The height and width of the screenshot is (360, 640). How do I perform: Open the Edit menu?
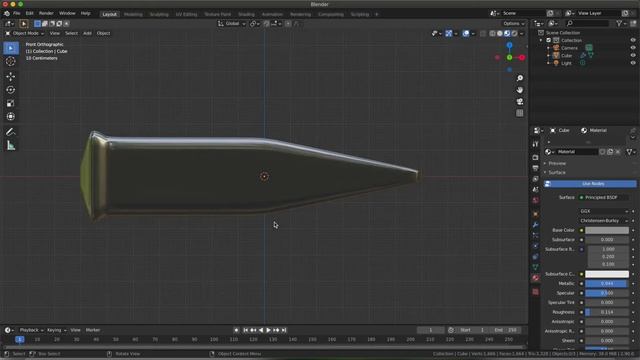click(29, 13)
